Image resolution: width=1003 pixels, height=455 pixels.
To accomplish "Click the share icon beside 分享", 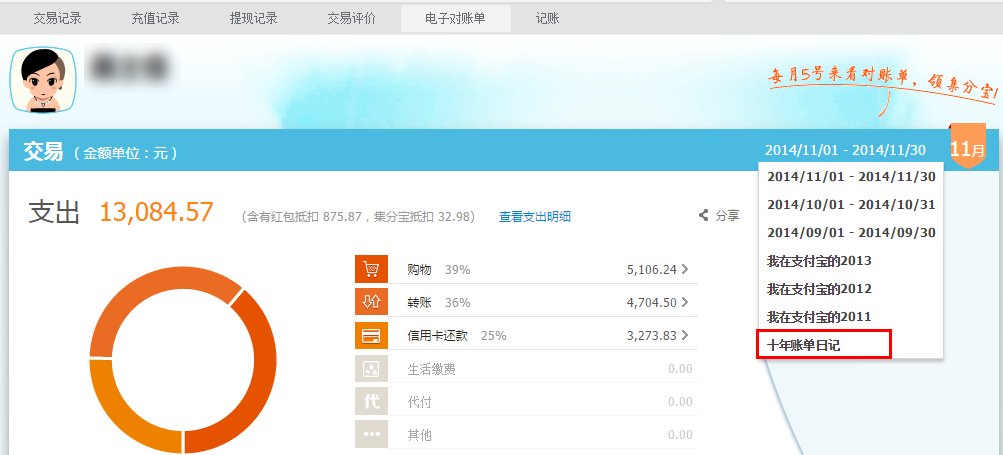I will pyautogui.click(x=704, y=215).
